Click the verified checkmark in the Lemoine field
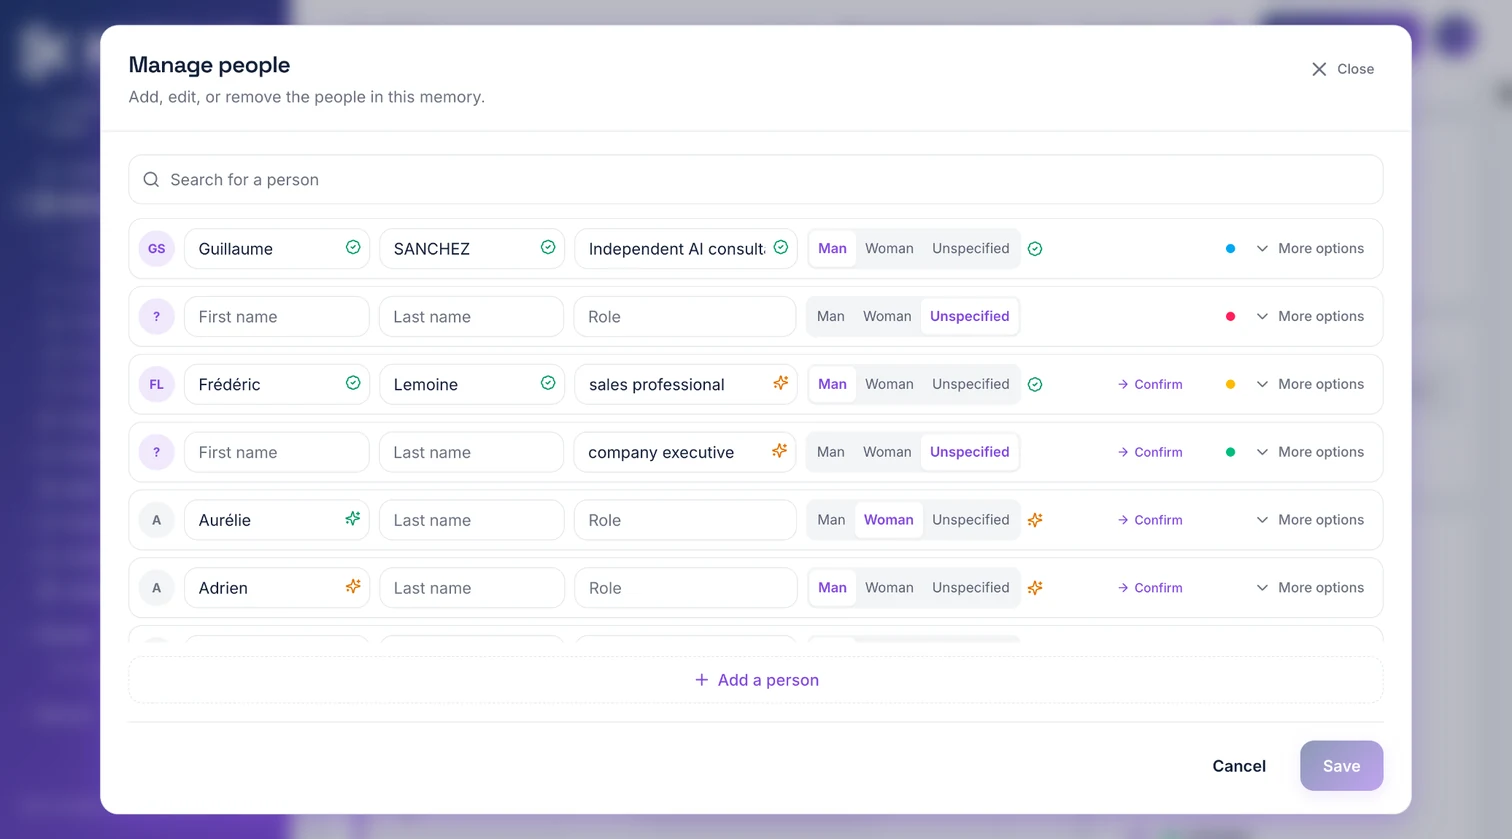 [x=548, y=384]
